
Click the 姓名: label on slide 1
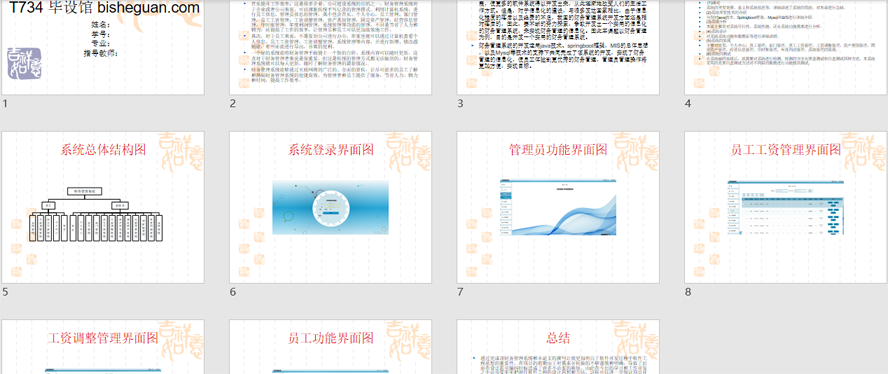100,25
